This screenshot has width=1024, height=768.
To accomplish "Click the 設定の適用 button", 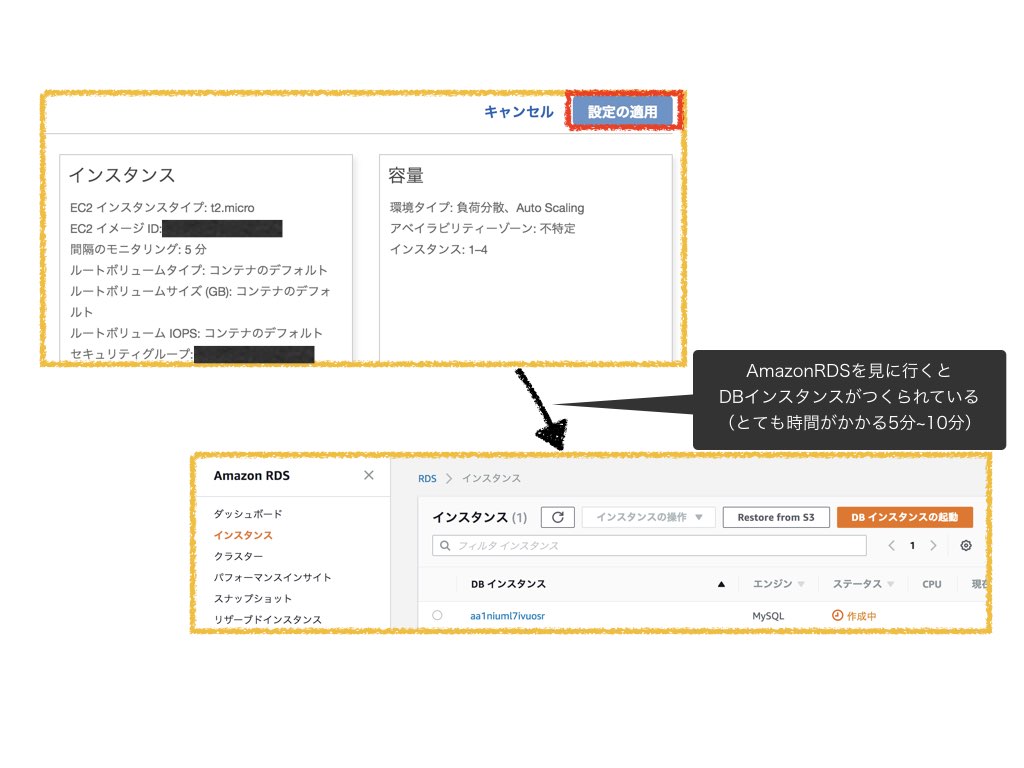I will coord(625,112).
